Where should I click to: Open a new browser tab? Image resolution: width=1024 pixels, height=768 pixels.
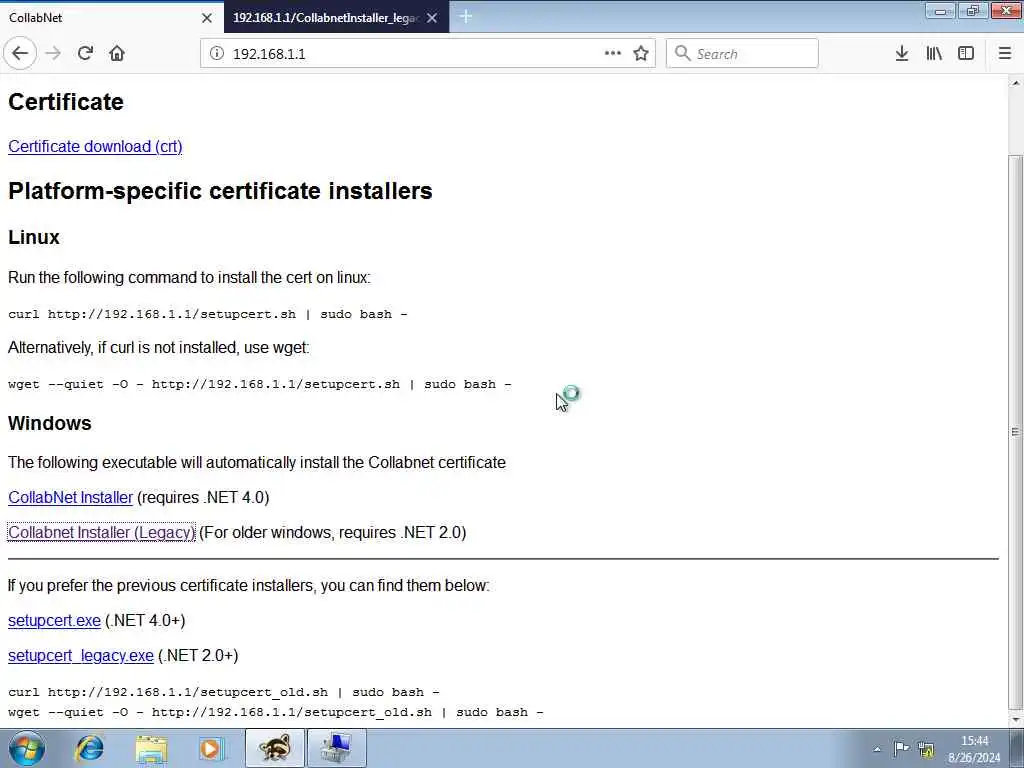pos(466,17)
